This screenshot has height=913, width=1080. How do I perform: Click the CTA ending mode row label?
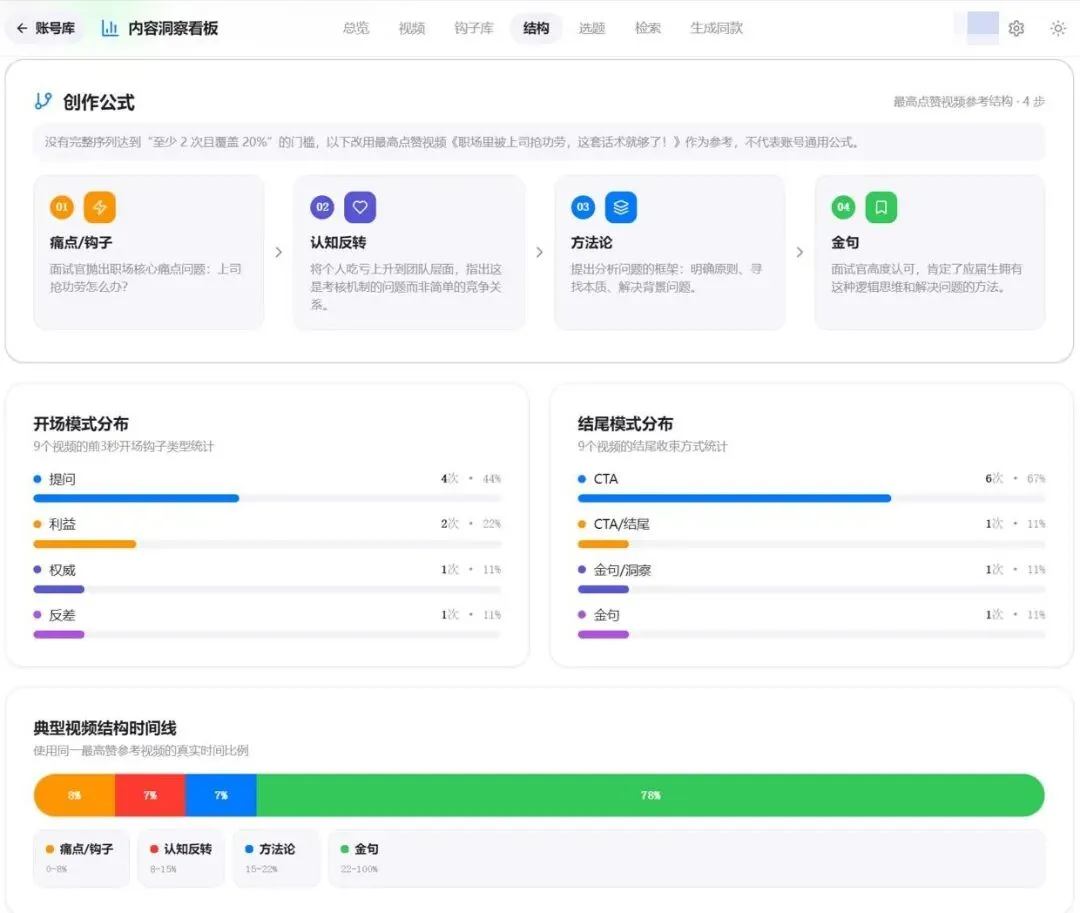(606, 479)
